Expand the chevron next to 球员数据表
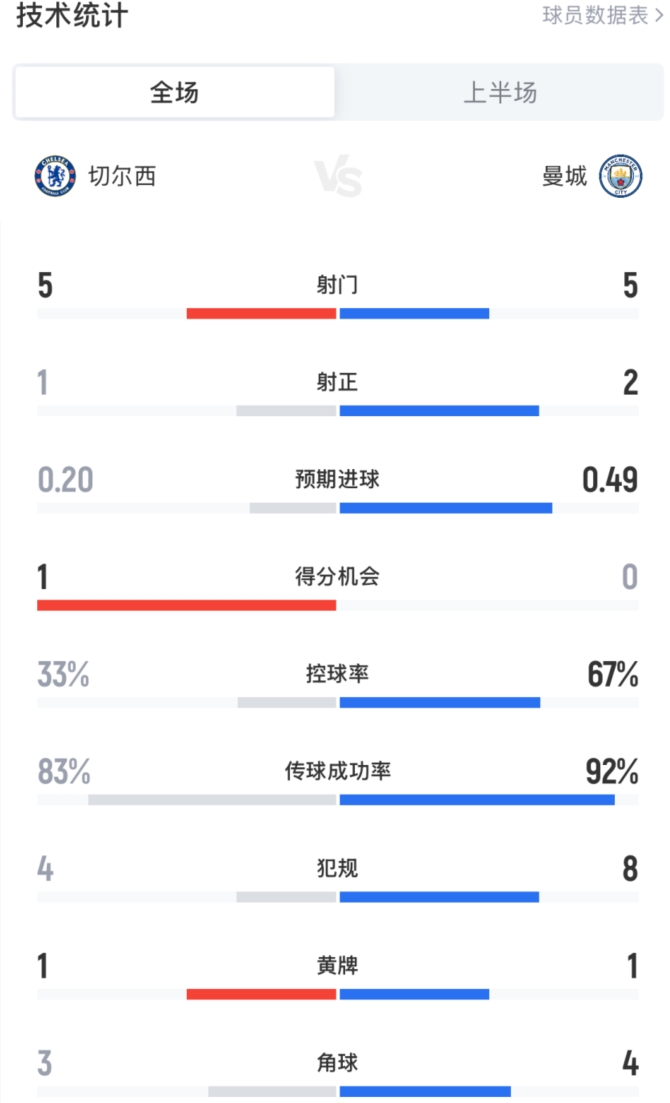The height and width of the screenshot is (1103, 670). 657,16
